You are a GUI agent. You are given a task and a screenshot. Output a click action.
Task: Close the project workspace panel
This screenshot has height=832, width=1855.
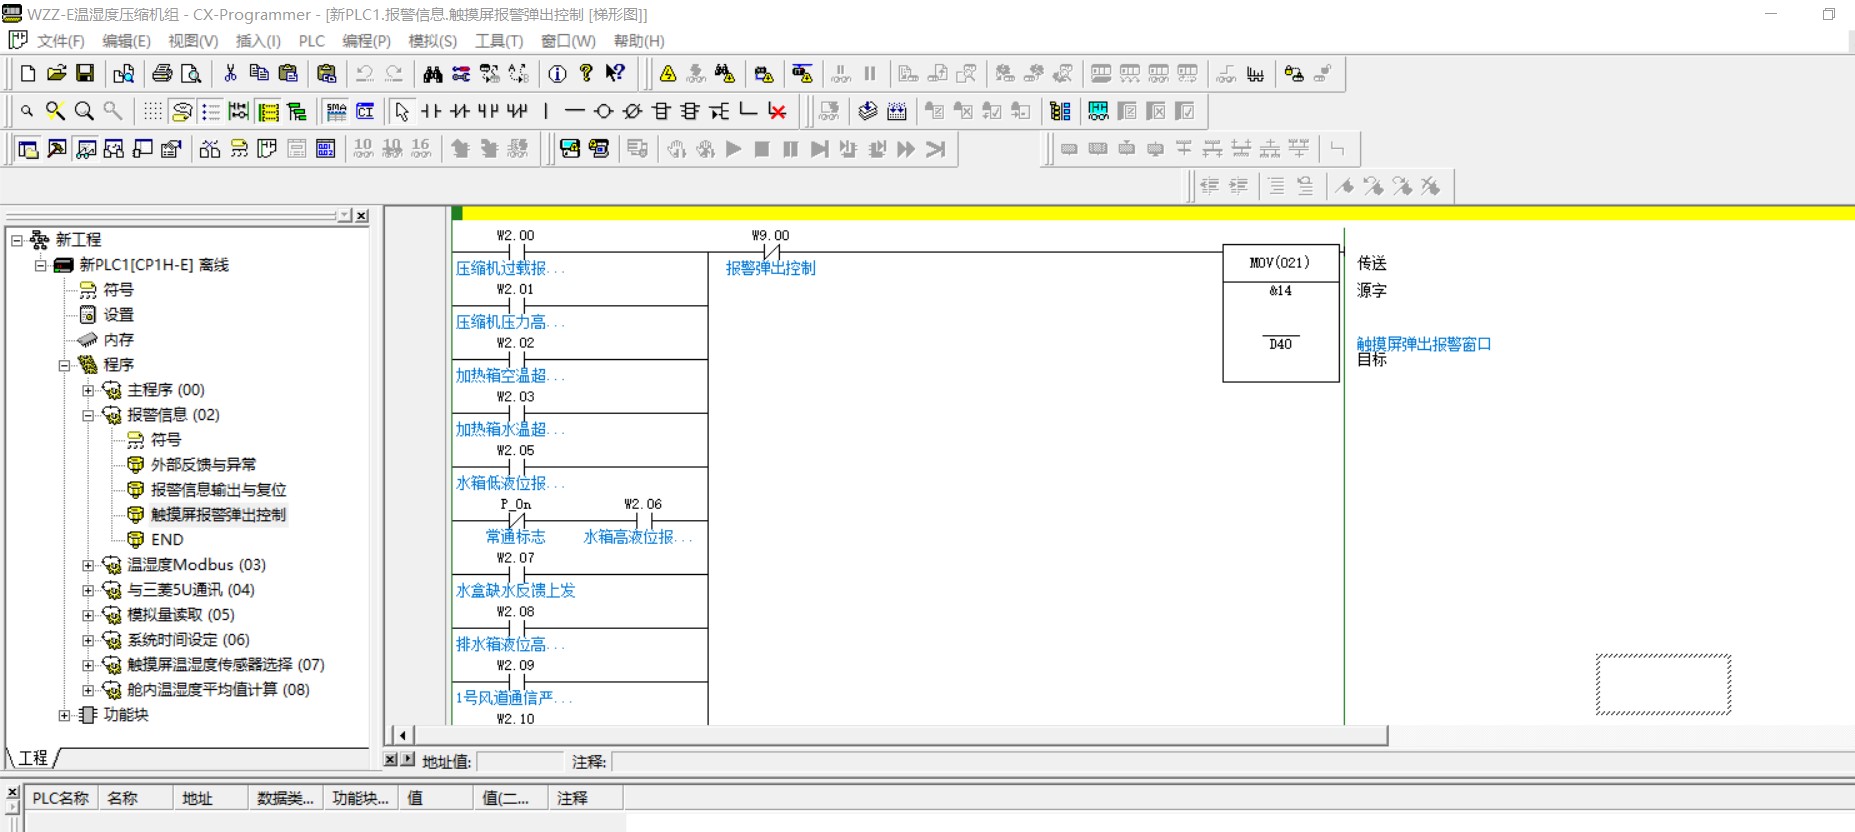pyautogui.click(x=362, y=216)
